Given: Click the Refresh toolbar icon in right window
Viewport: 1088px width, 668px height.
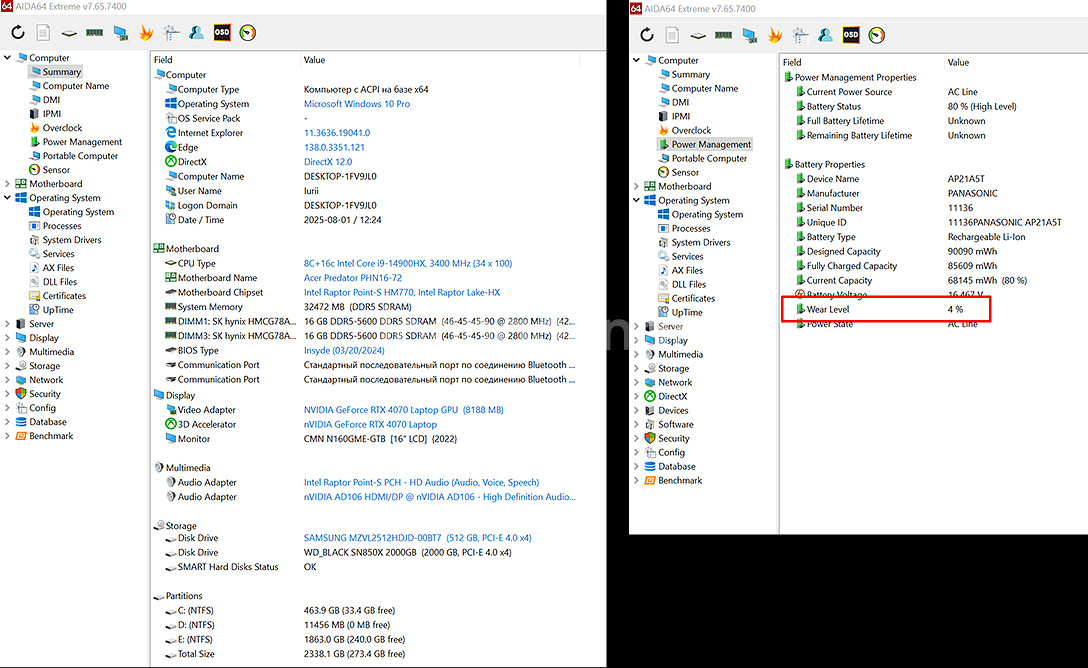Looking at the screenshot, I should point(647,35).
